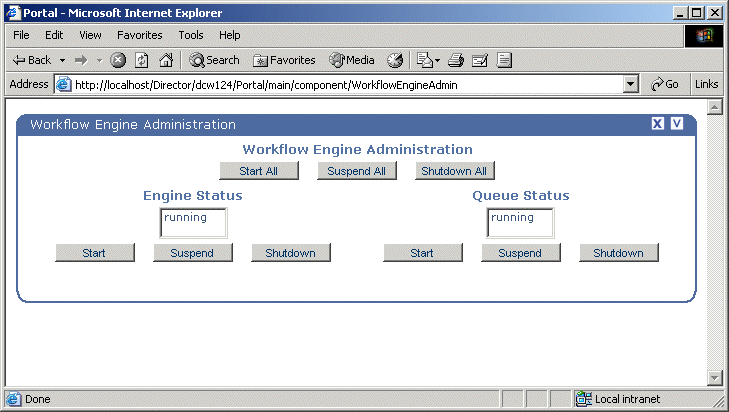Click Start under Queue Status

click(x=423, y=253)
